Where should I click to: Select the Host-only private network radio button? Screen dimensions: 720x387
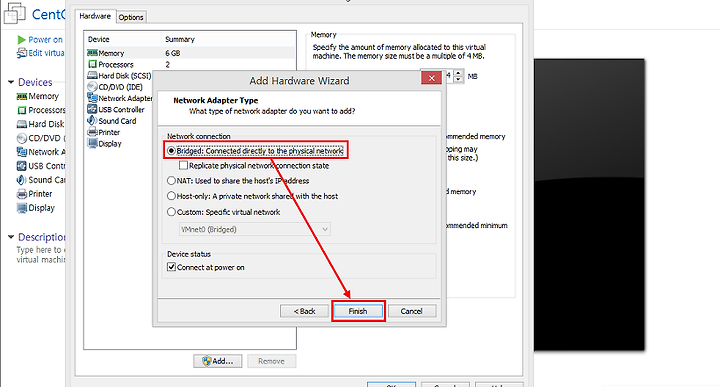click(x=171, y=196)
